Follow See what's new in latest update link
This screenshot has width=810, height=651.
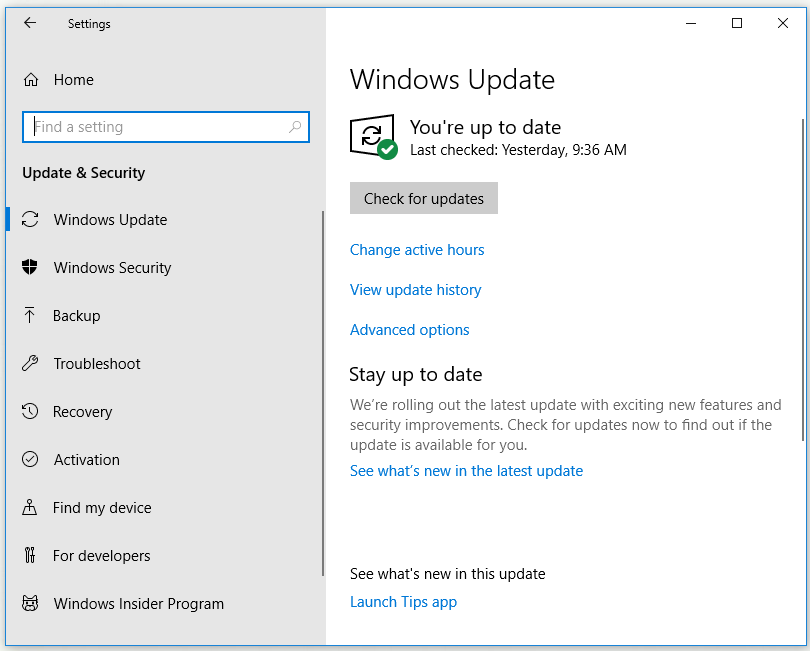point(466,471)
